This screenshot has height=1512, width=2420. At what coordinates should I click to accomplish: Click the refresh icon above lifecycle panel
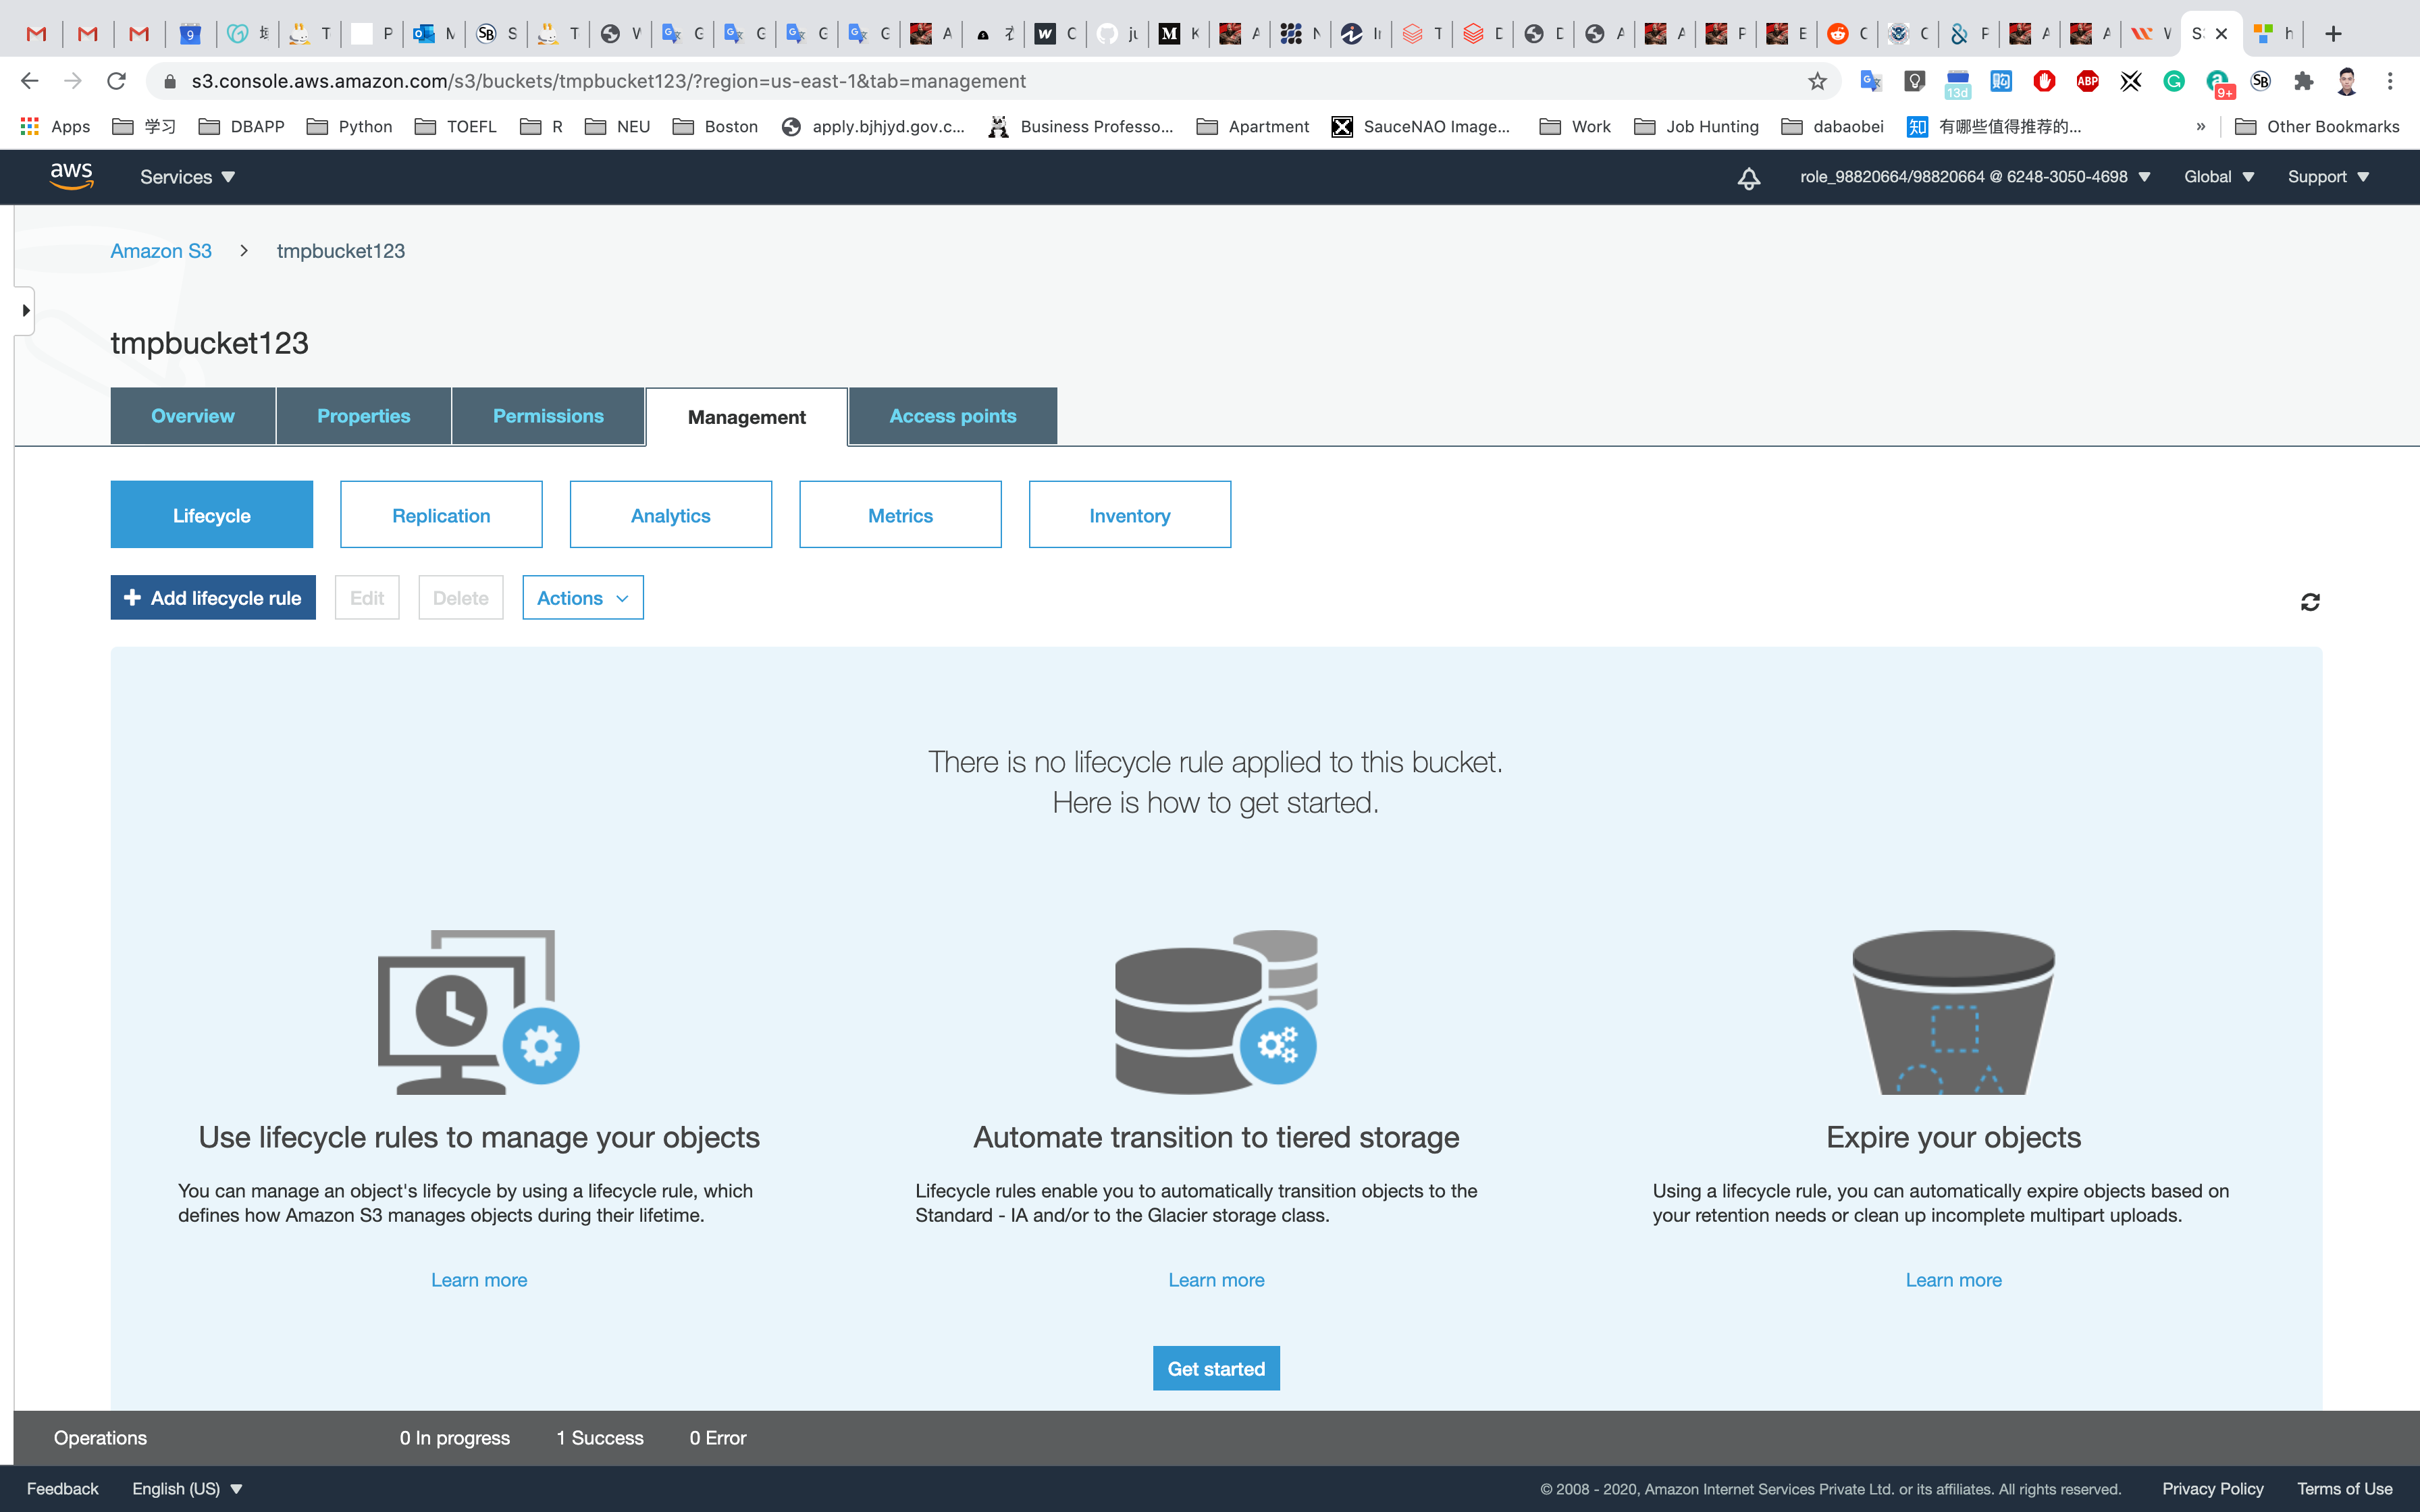pos(2309,602)
